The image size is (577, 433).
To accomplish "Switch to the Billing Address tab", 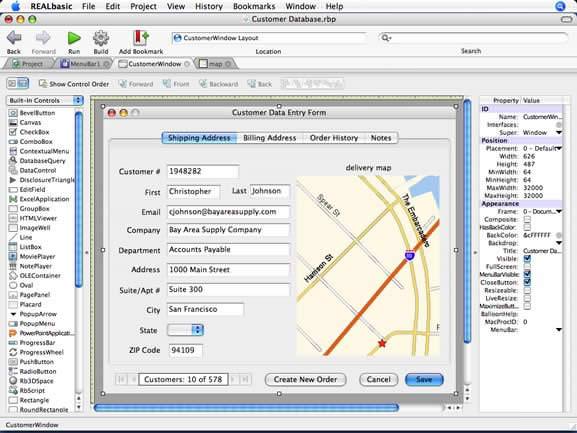I will [x=269, y=138].
